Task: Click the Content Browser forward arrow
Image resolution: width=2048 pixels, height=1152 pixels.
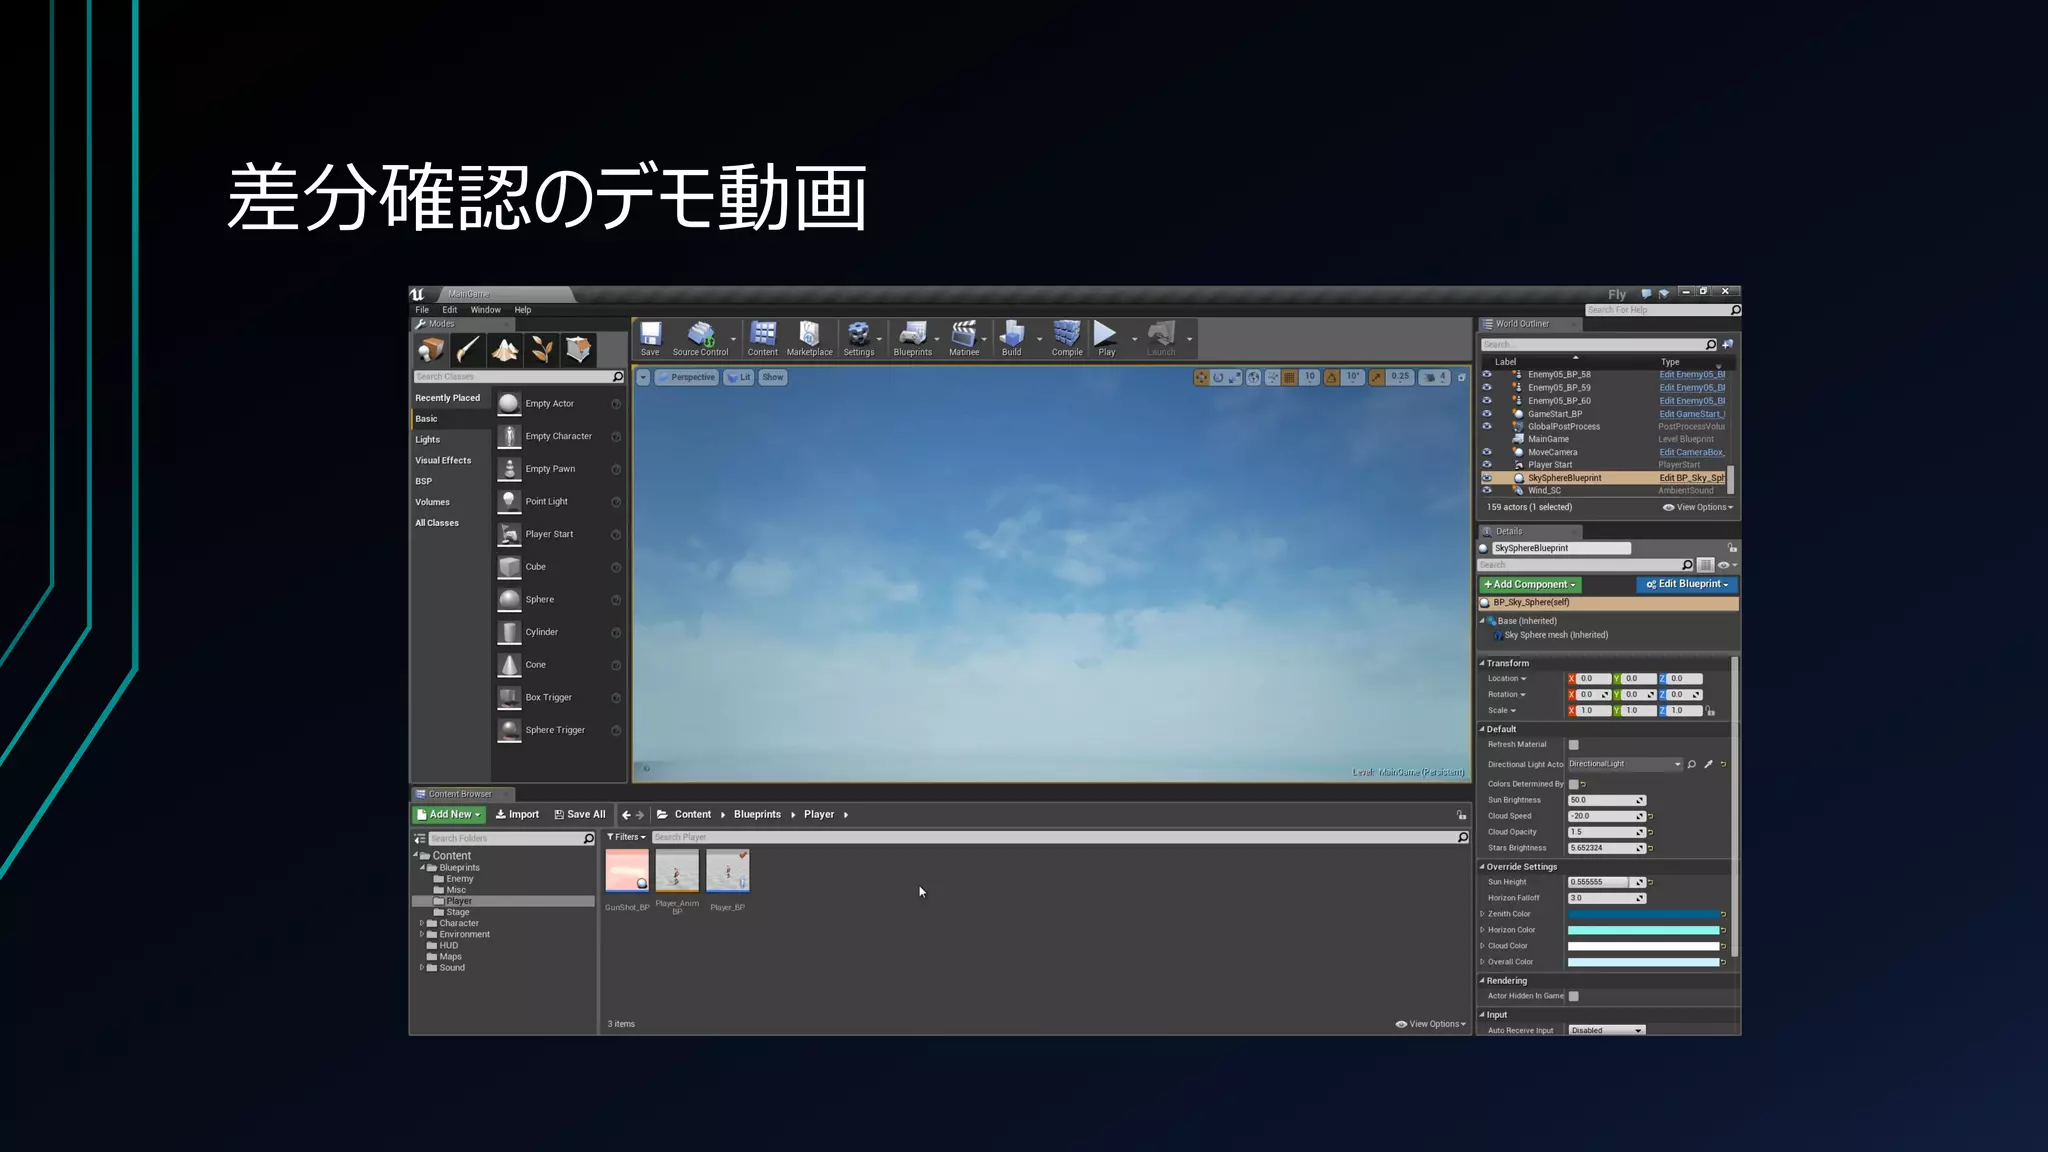Action: coord(640,815)
